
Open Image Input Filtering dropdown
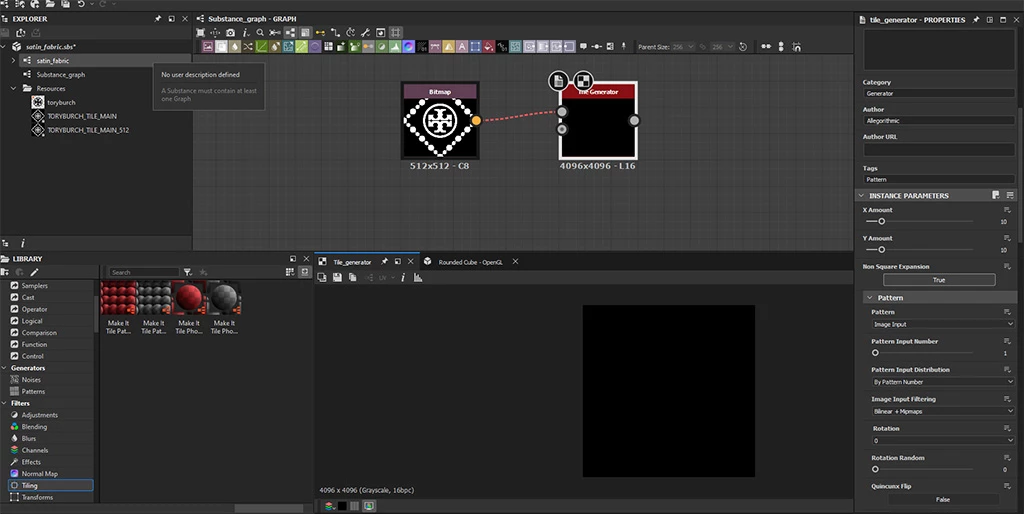tap(943, 411)
